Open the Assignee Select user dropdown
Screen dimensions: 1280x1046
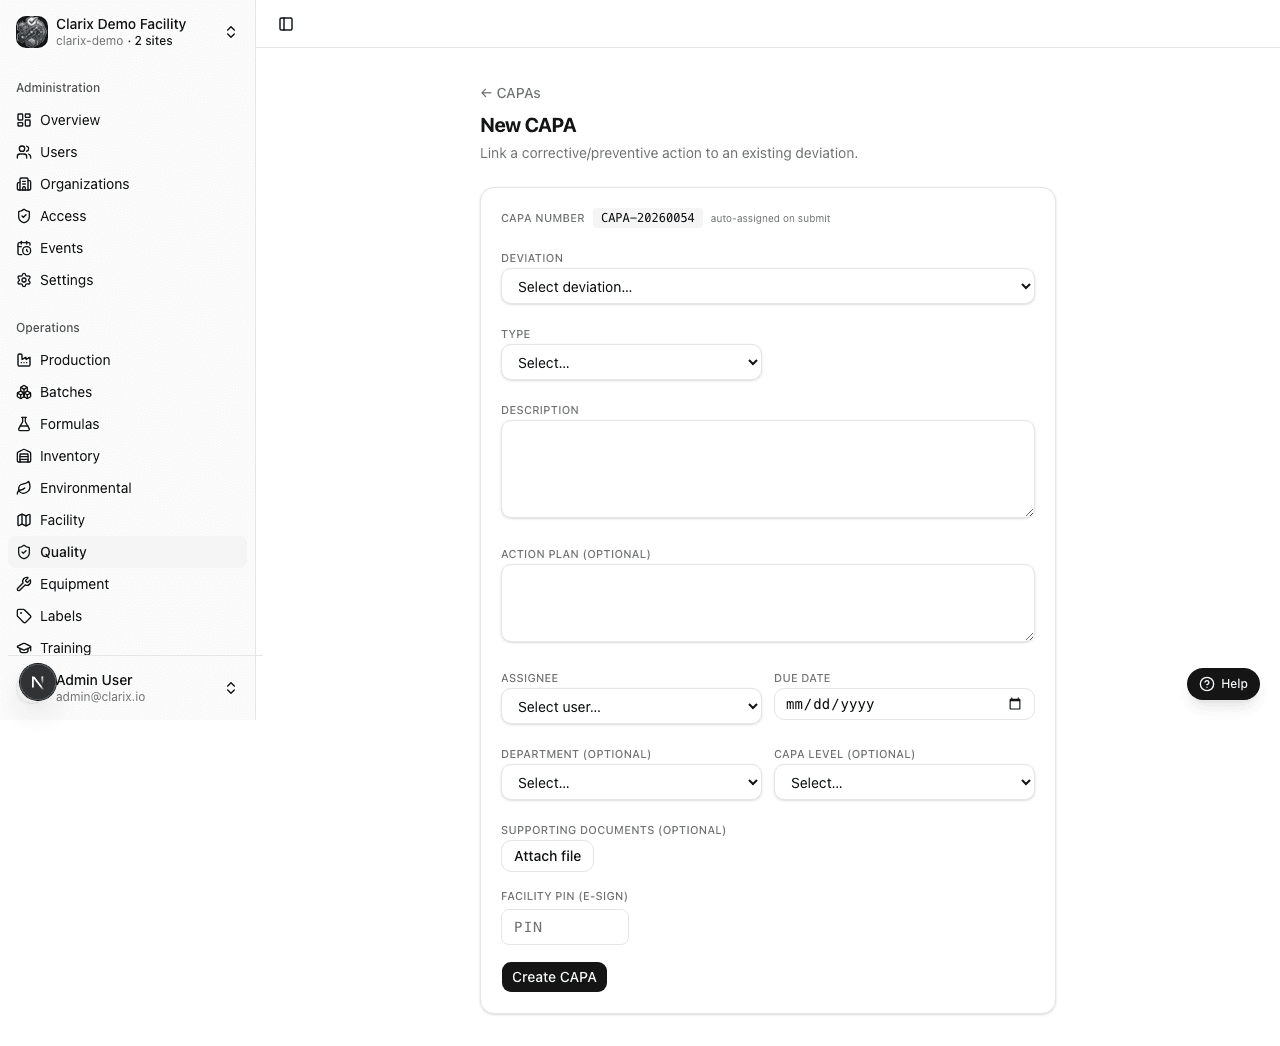[x=631, y=707]
